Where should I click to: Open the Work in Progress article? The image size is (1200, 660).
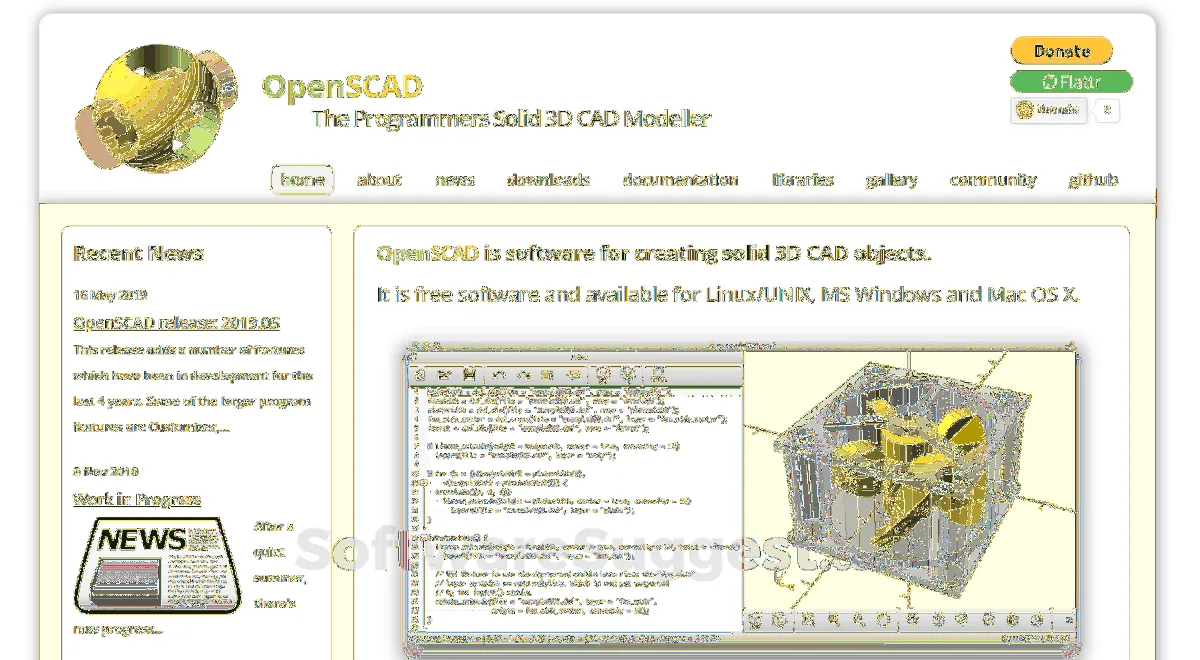coord(137,499)
